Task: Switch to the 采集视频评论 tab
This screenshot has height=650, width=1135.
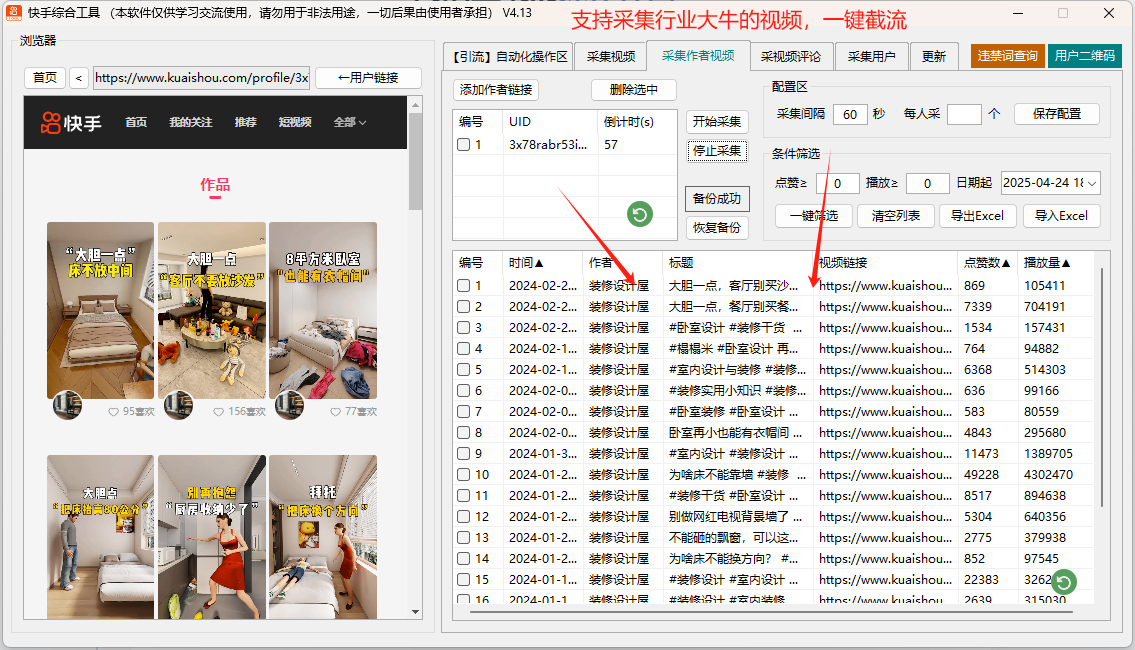Action: tap(790, 57)
